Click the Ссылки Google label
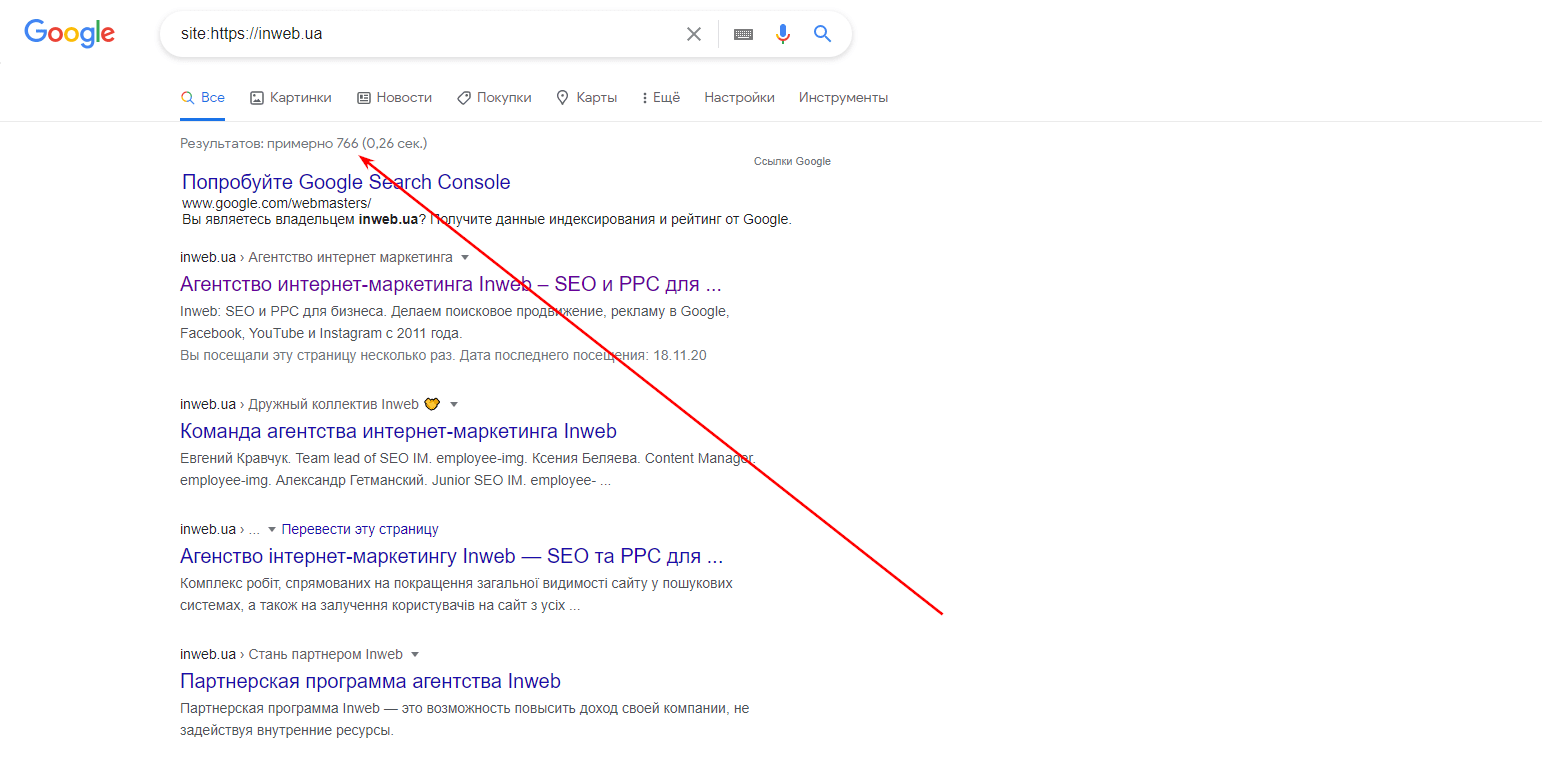The image size is (1542, 770). [x=792, y=161]
